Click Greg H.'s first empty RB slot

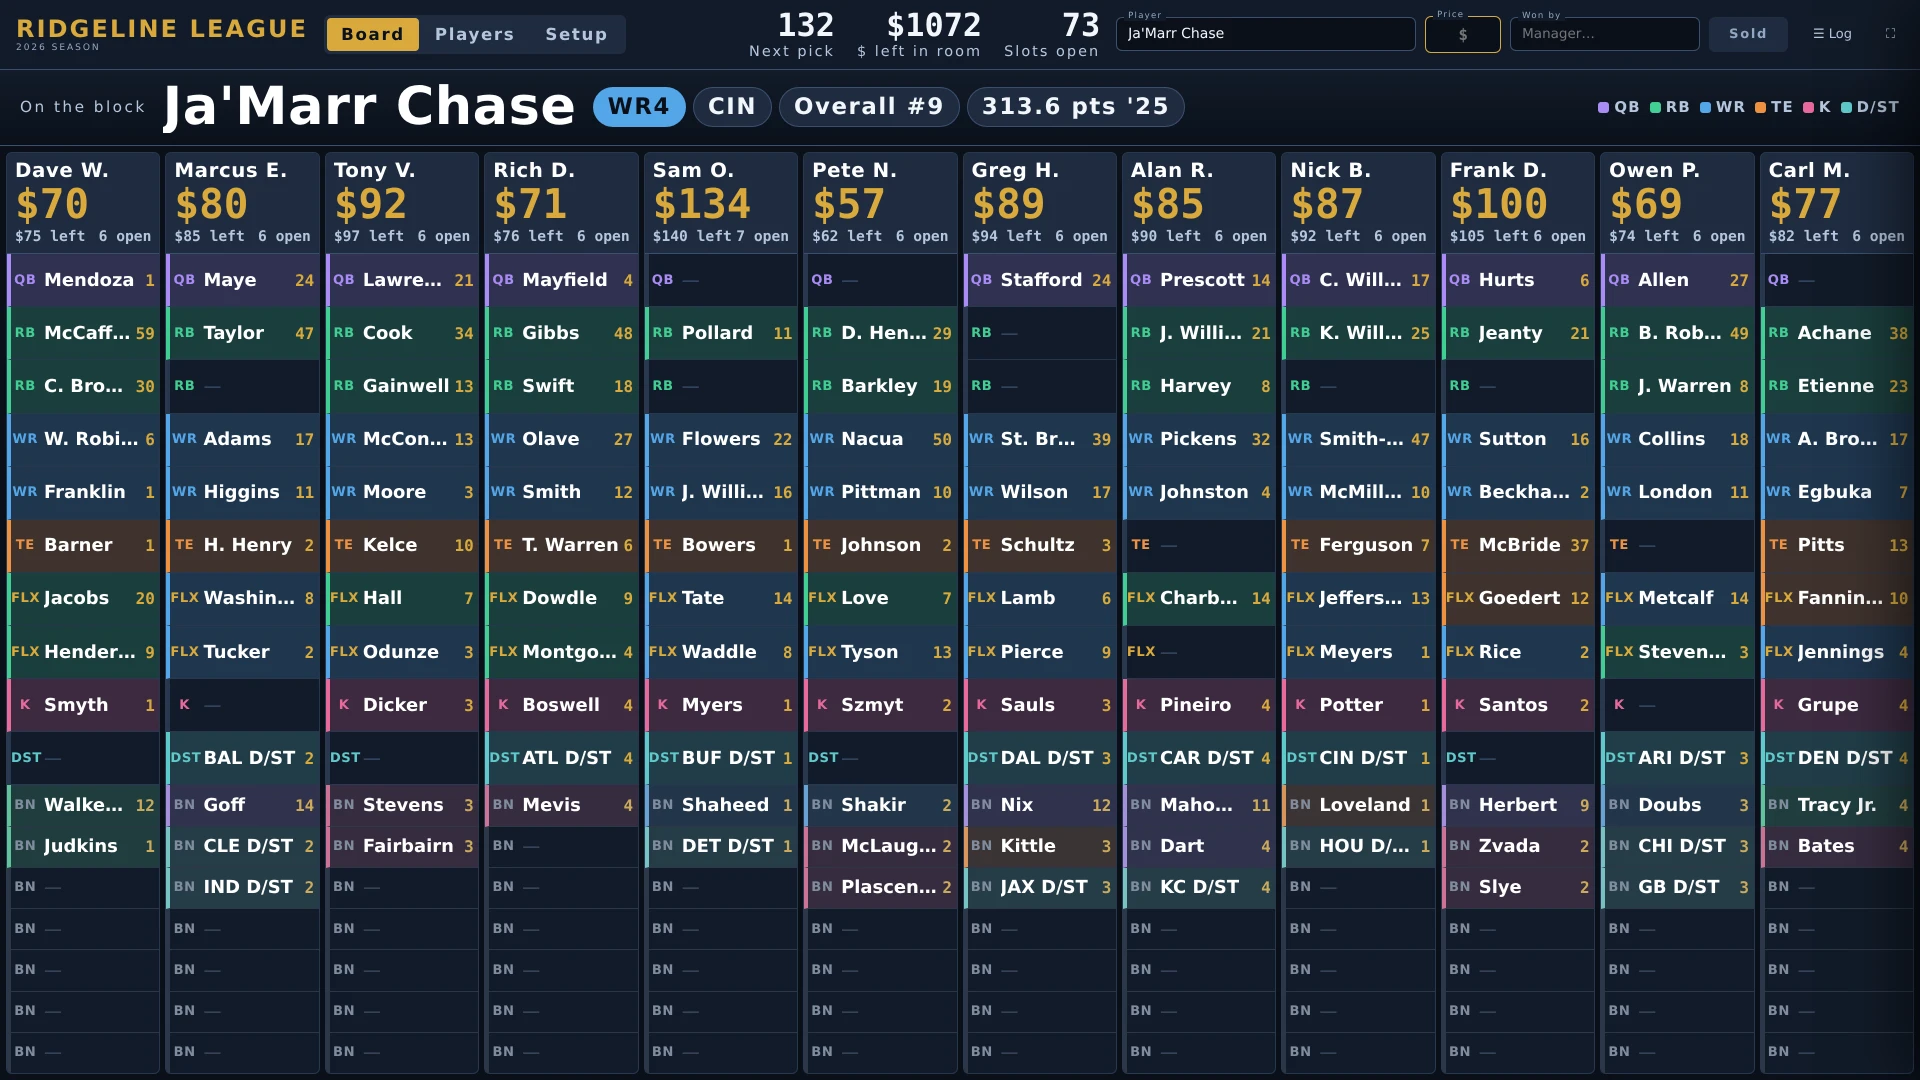point(1040,333)
